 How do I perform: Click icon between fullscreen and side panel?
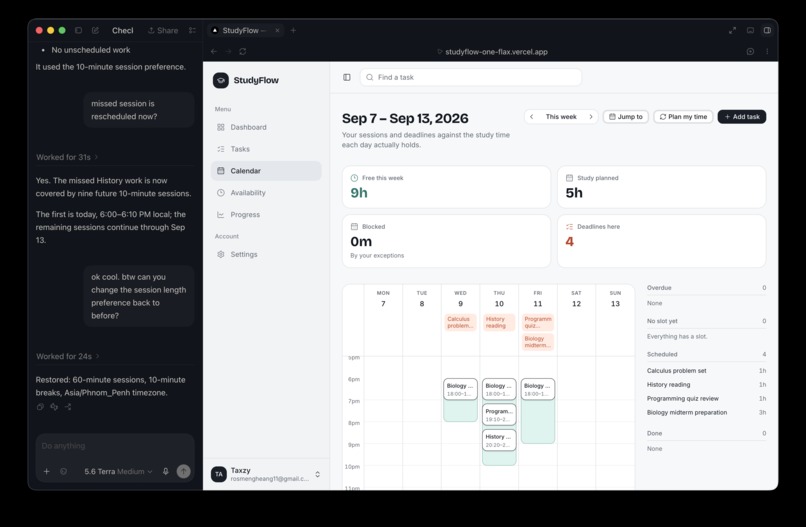750,30
